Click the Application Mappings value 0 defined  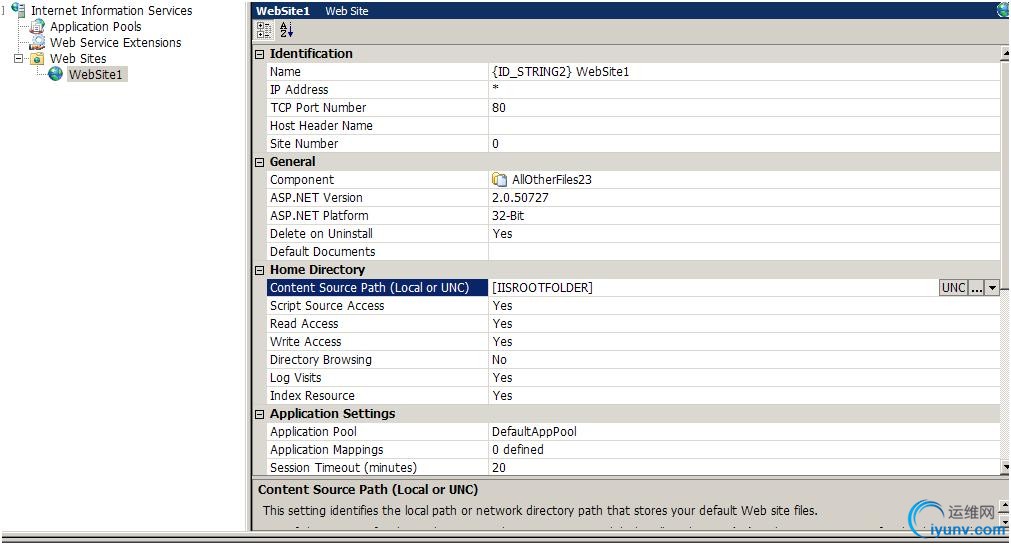[518, 450]
